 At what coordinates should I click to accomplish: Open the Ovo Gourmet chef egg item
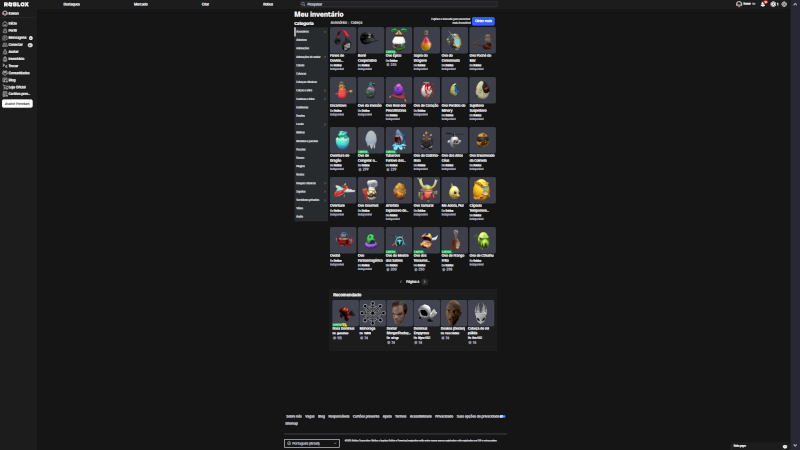tap(371, 190)
